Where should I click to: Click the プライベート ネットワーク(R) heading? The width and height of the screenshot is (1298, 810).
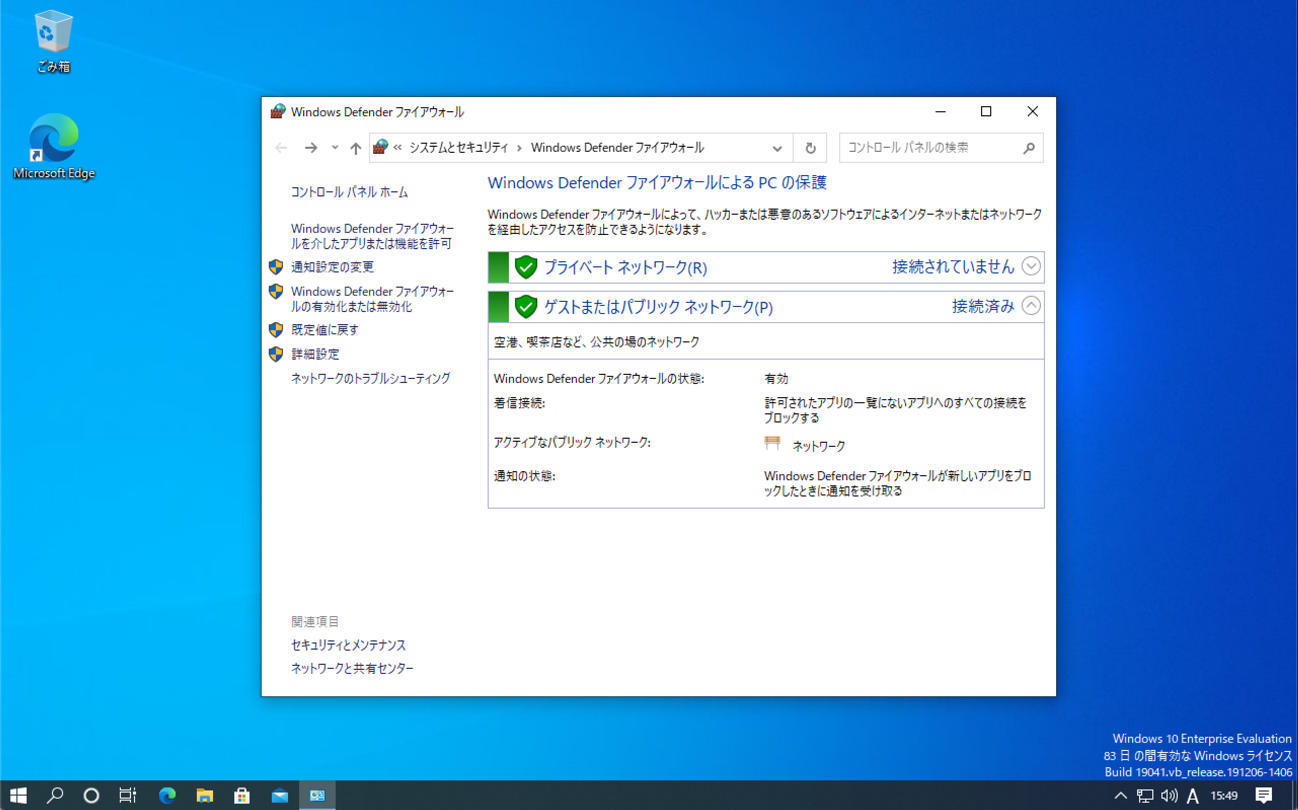pyautogui.click(x=625, y=268)
